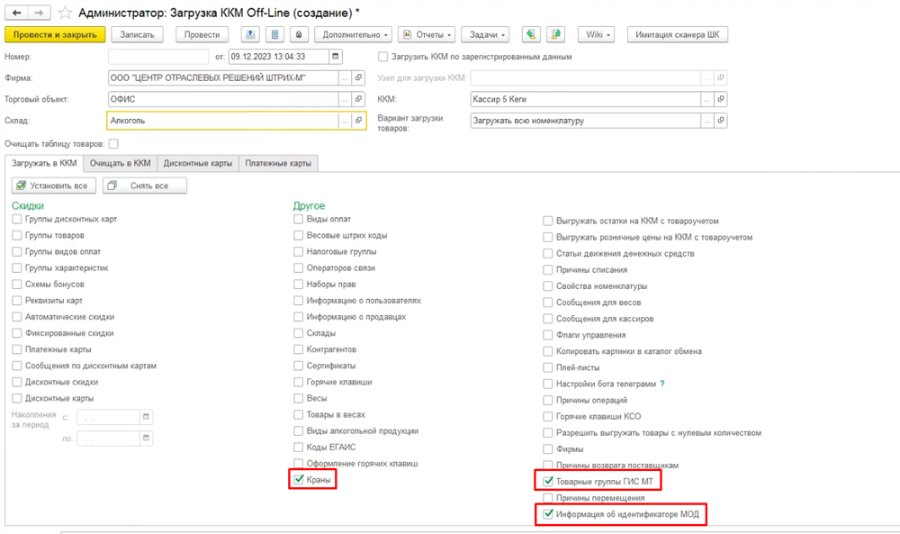
Task: Click 'Снять все' to uncheck all
Action: 145,185
